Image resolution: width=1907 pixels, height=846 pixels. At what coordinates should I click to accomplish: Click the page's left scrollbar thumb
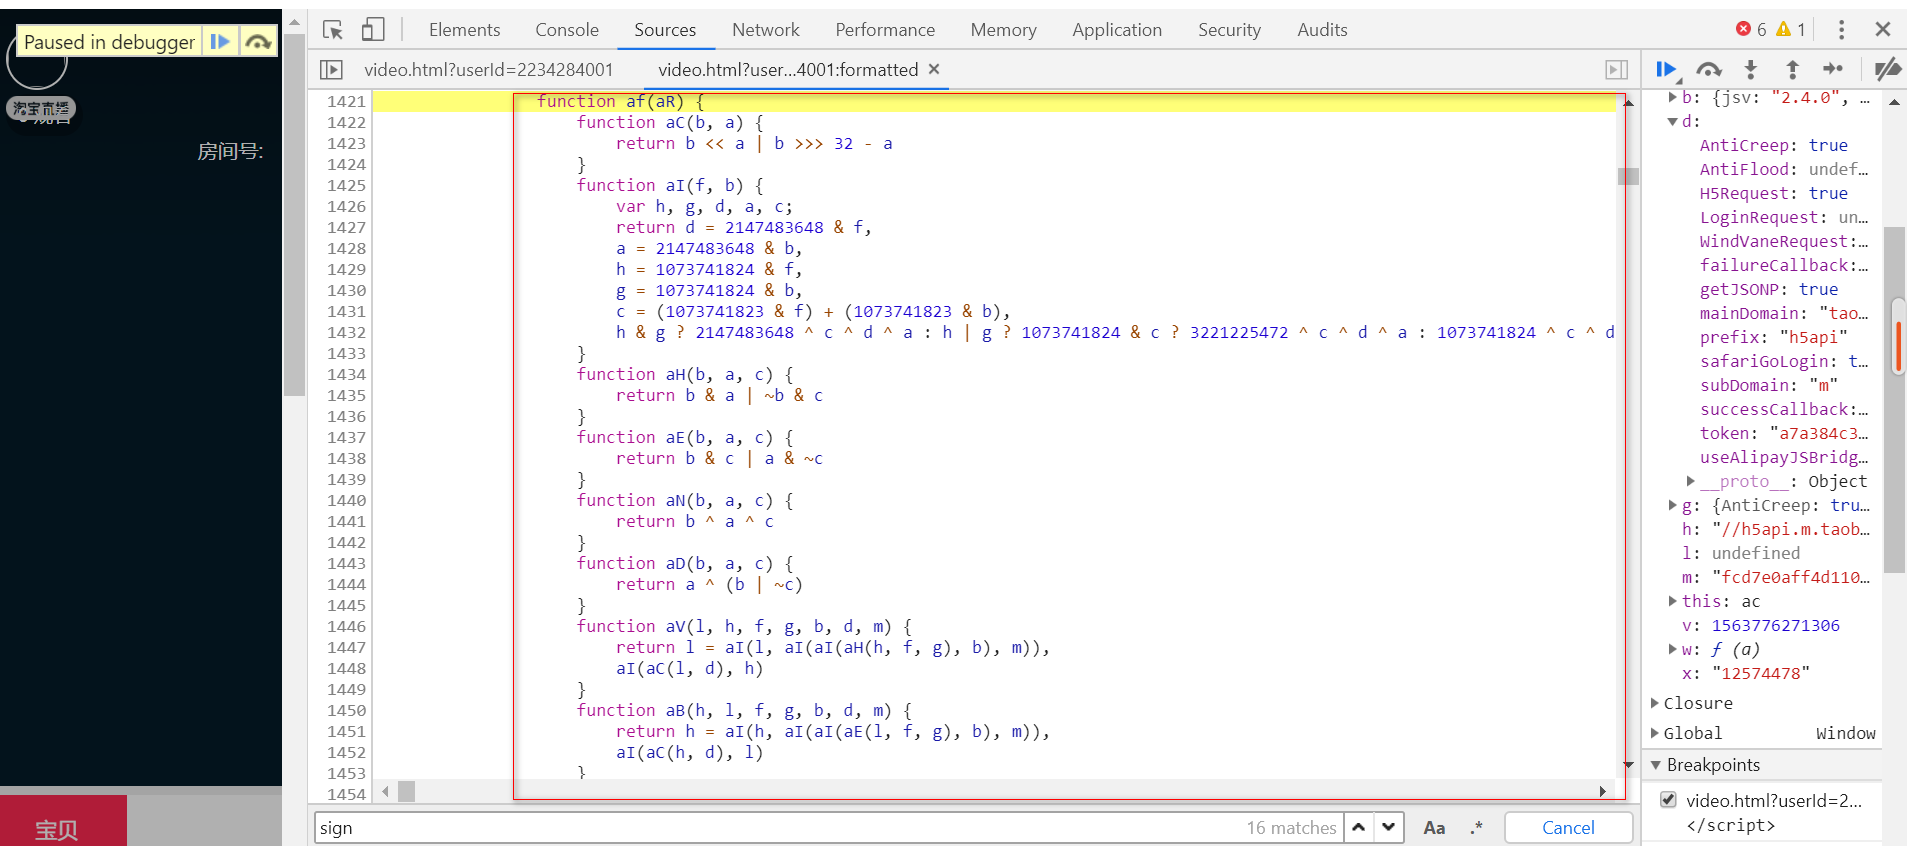[293, 215]
